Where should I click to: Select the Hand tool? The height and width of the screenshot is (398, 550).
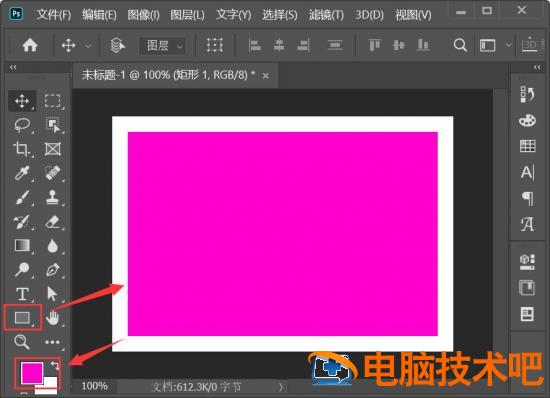pos(53,318)
